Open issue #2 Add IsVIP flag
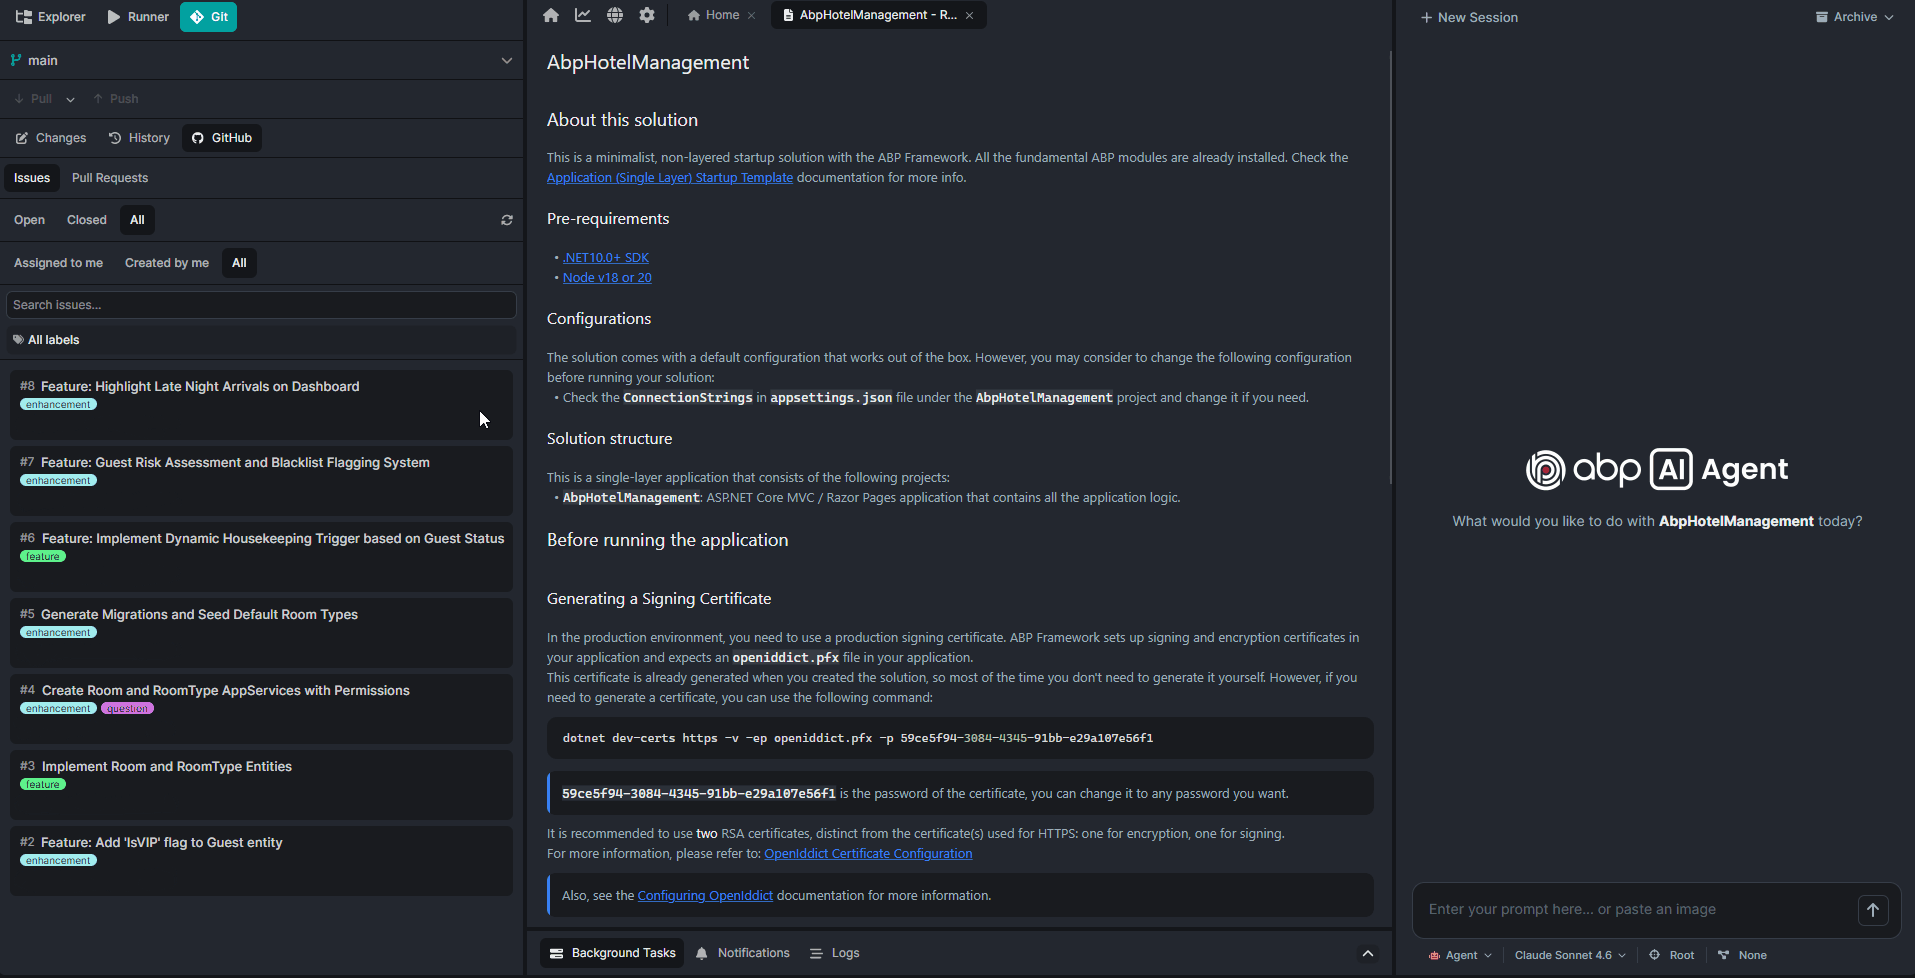Viewport: 1915px width, 978px height. [x=261, y=861]
